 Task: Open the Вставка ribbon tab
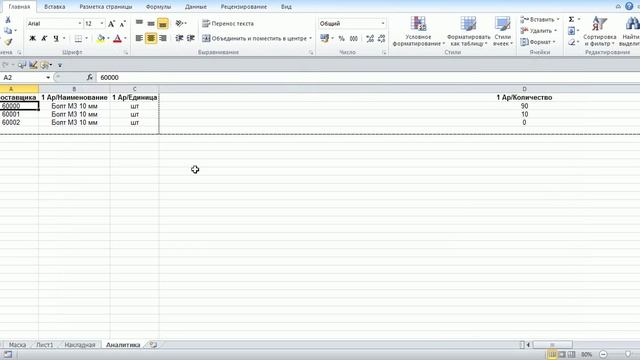coord(55,7)
